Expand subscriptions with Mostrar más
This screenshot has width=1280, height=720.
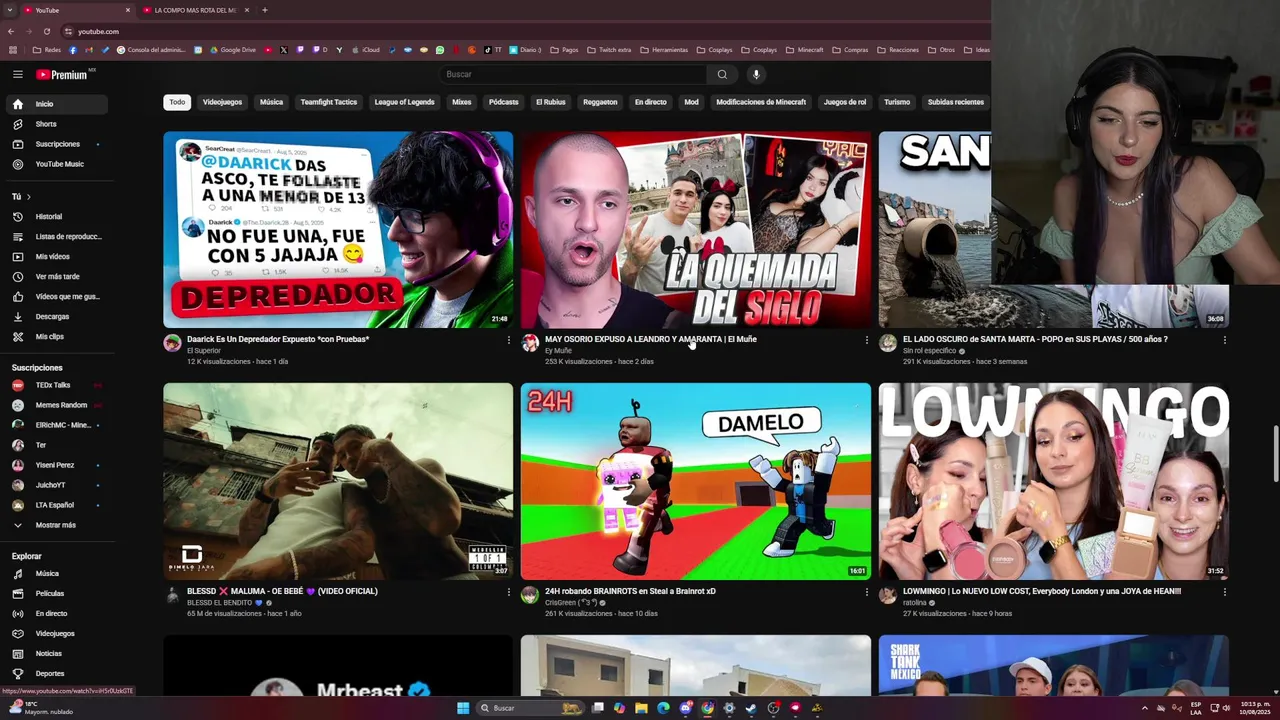coord(56,525)
